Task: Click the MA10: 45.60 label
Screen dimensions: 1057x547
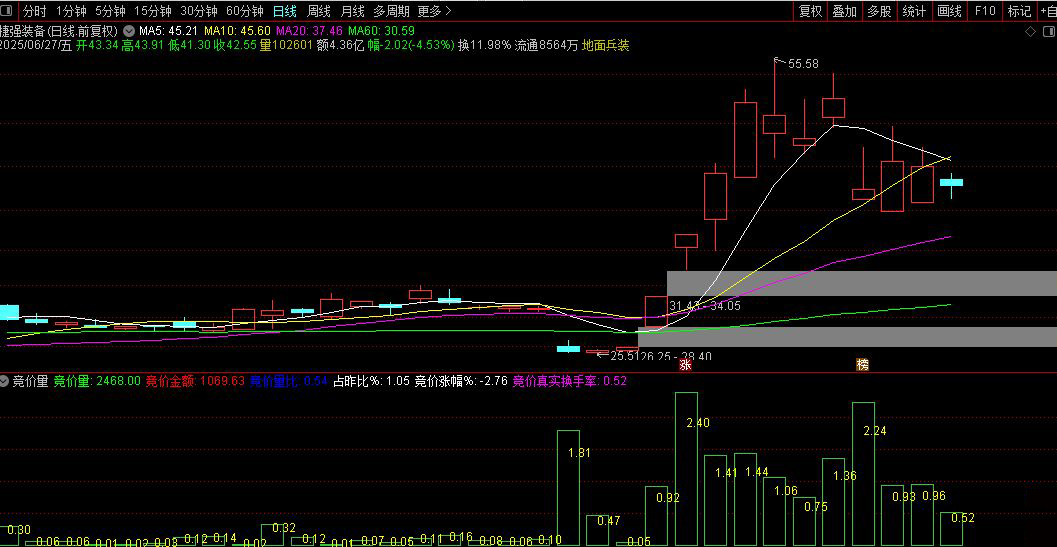Action: (x=237, y=31)
